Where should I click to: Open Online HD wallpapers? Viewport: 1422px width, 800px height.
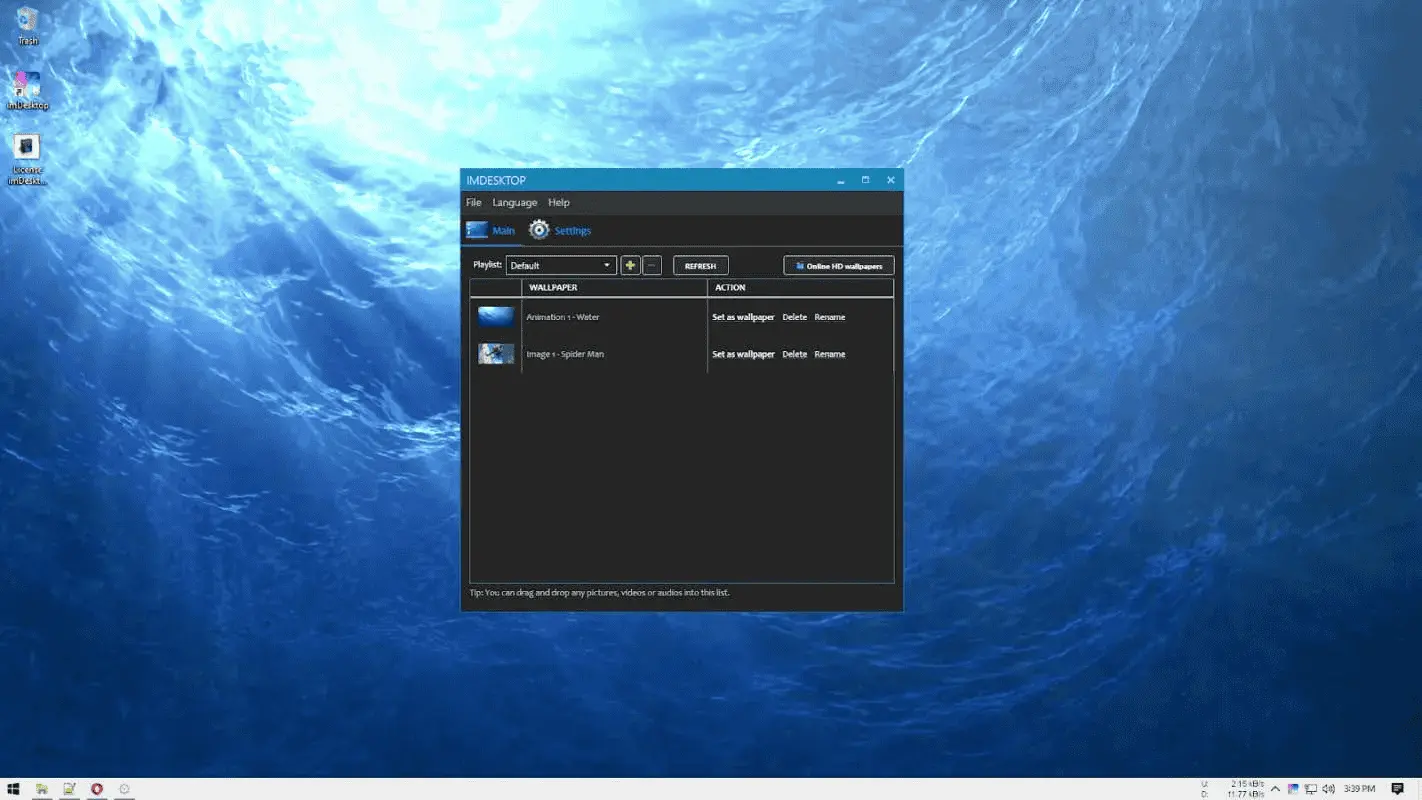838,266
